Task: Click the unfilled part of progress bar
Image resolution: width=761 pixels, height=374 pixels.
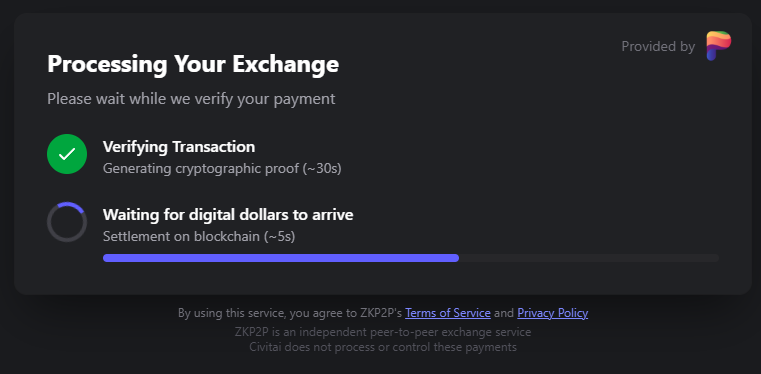Action: 589,258
